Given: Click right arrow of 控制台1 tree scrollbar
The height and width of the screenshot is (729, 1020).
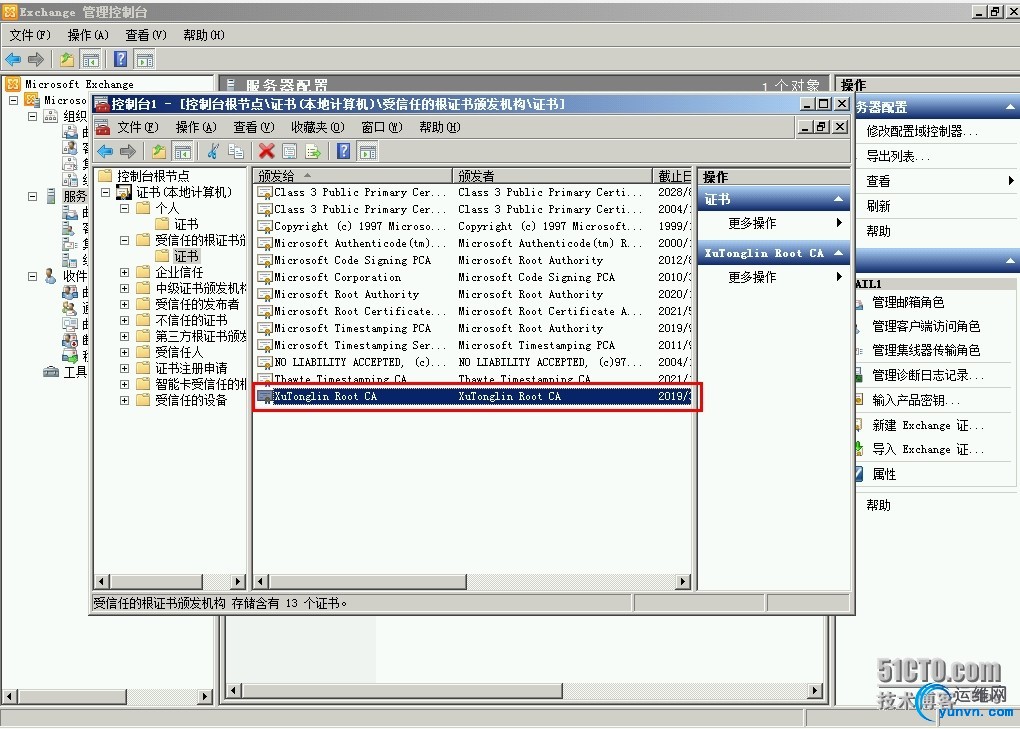Looking at the screenshot, I should pyautogui.click(x=238, y=581).
